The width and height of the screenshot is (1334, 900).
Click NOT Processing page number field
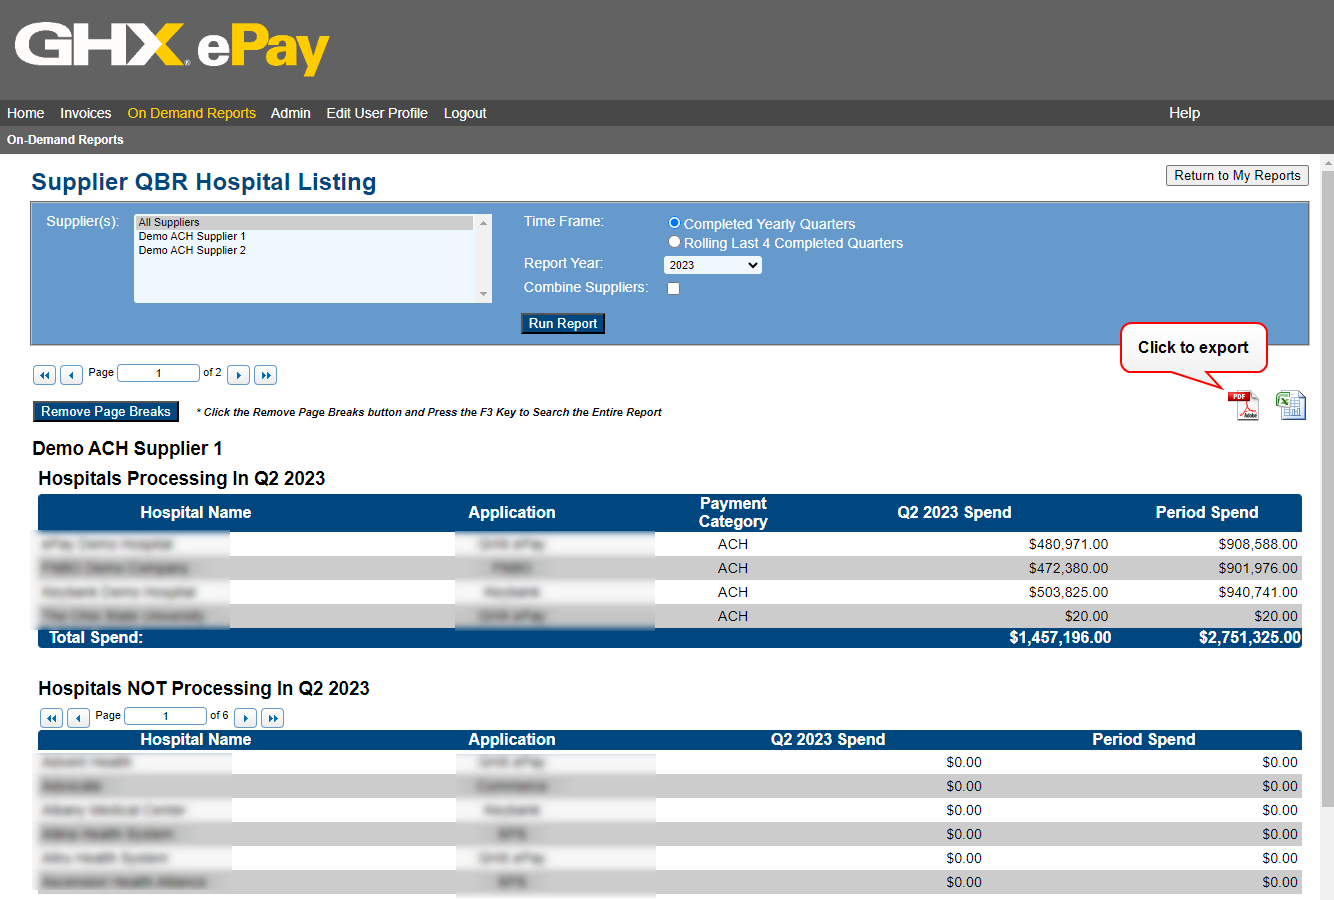(x=165, y=716)
